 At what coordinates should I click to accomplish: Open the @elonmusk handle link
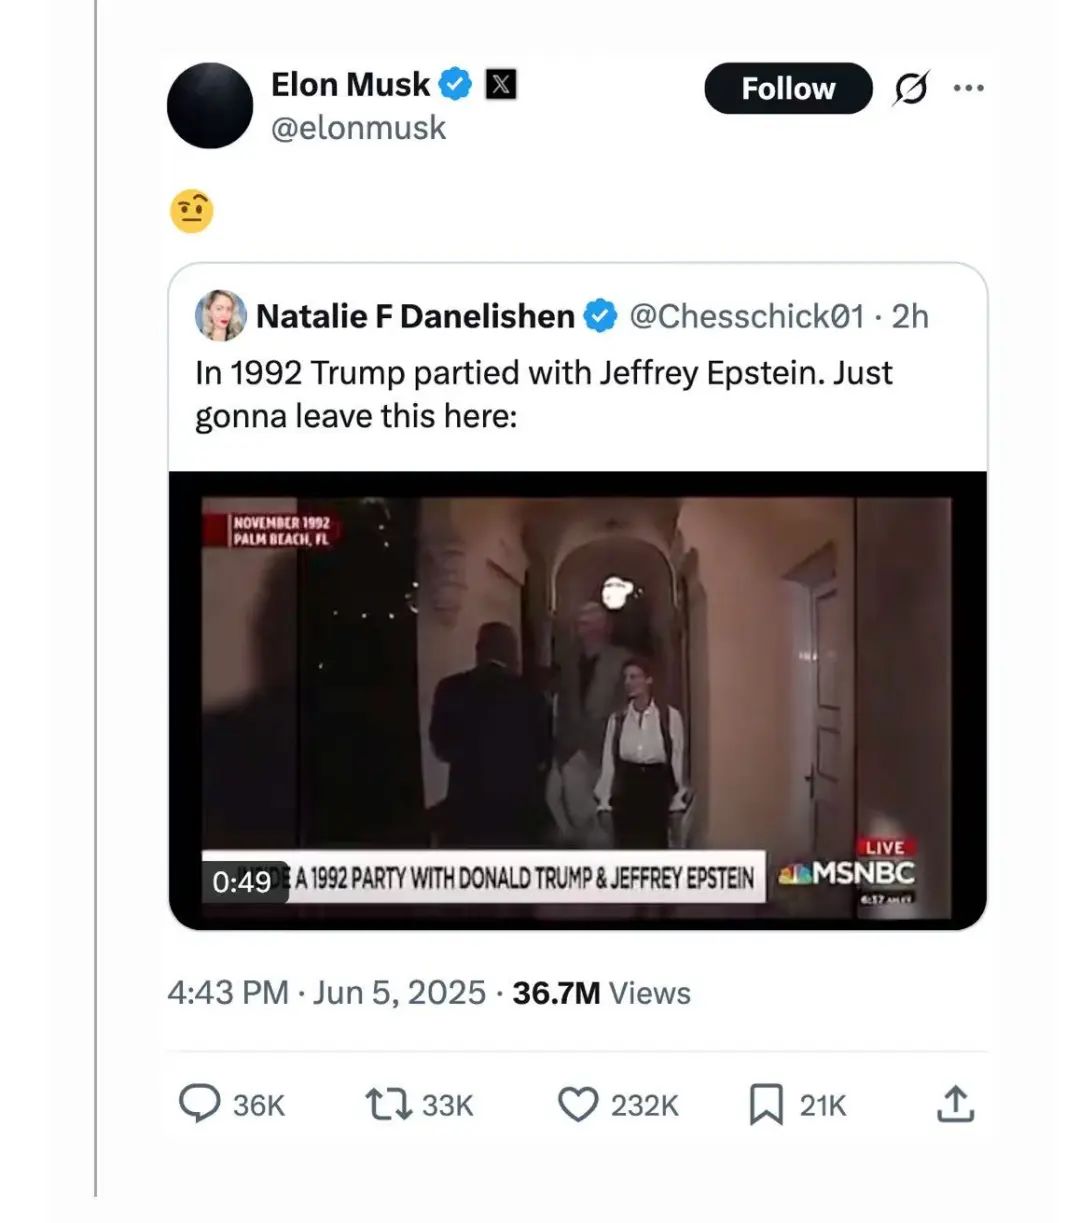coord(358,128)
